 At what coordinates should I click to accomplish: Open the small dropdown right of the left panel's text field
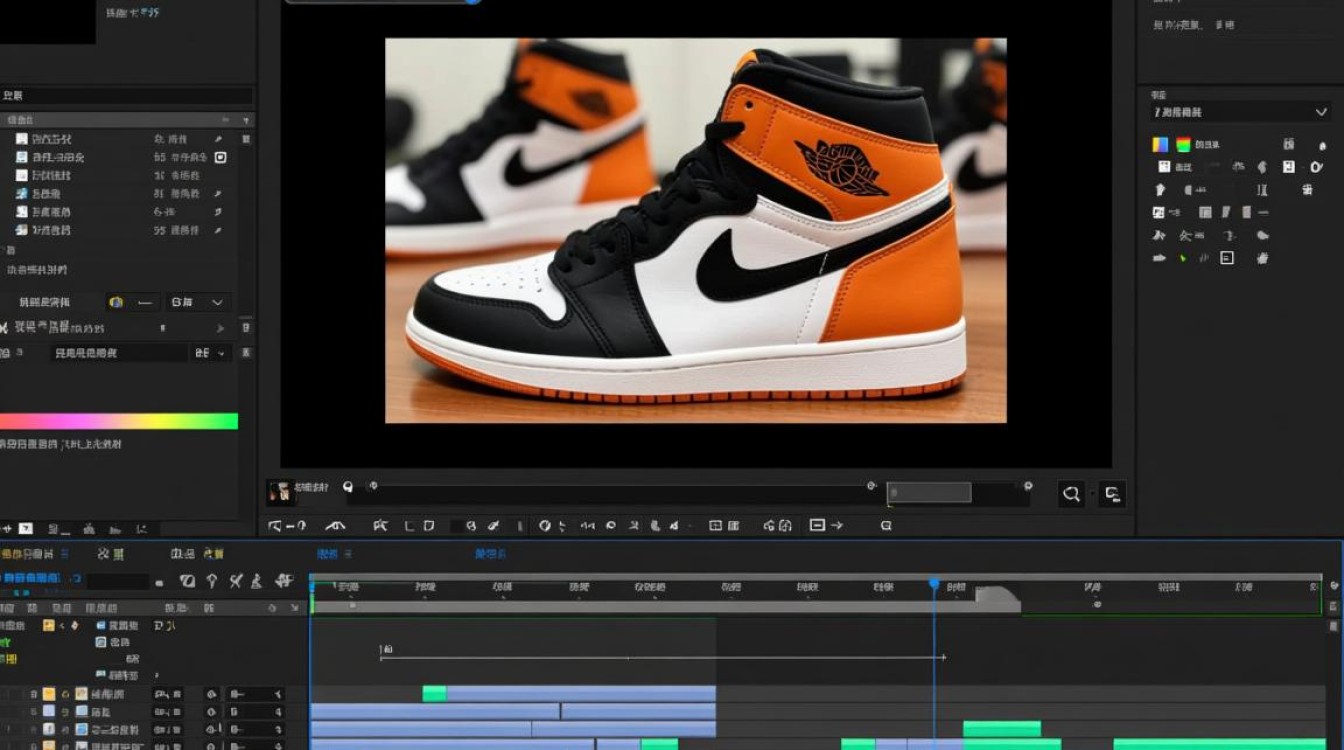(x=212, y=353)
